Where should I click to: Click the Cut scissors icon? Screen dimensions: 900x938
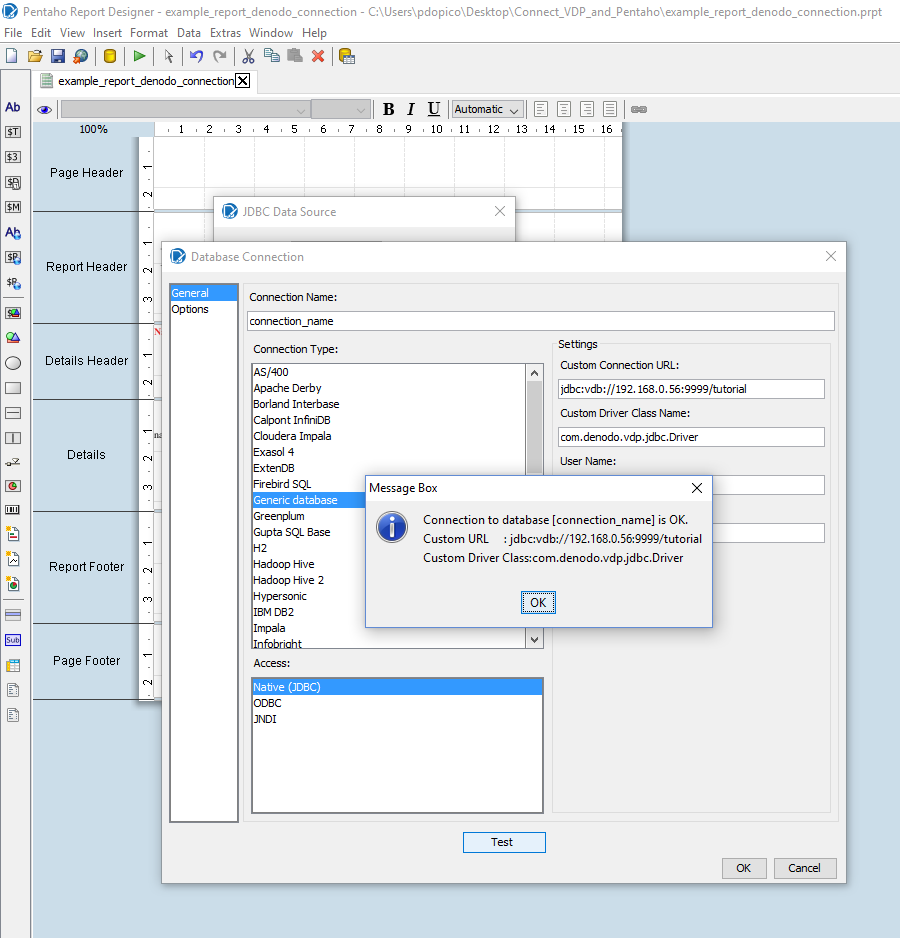(x=249, y=56)
